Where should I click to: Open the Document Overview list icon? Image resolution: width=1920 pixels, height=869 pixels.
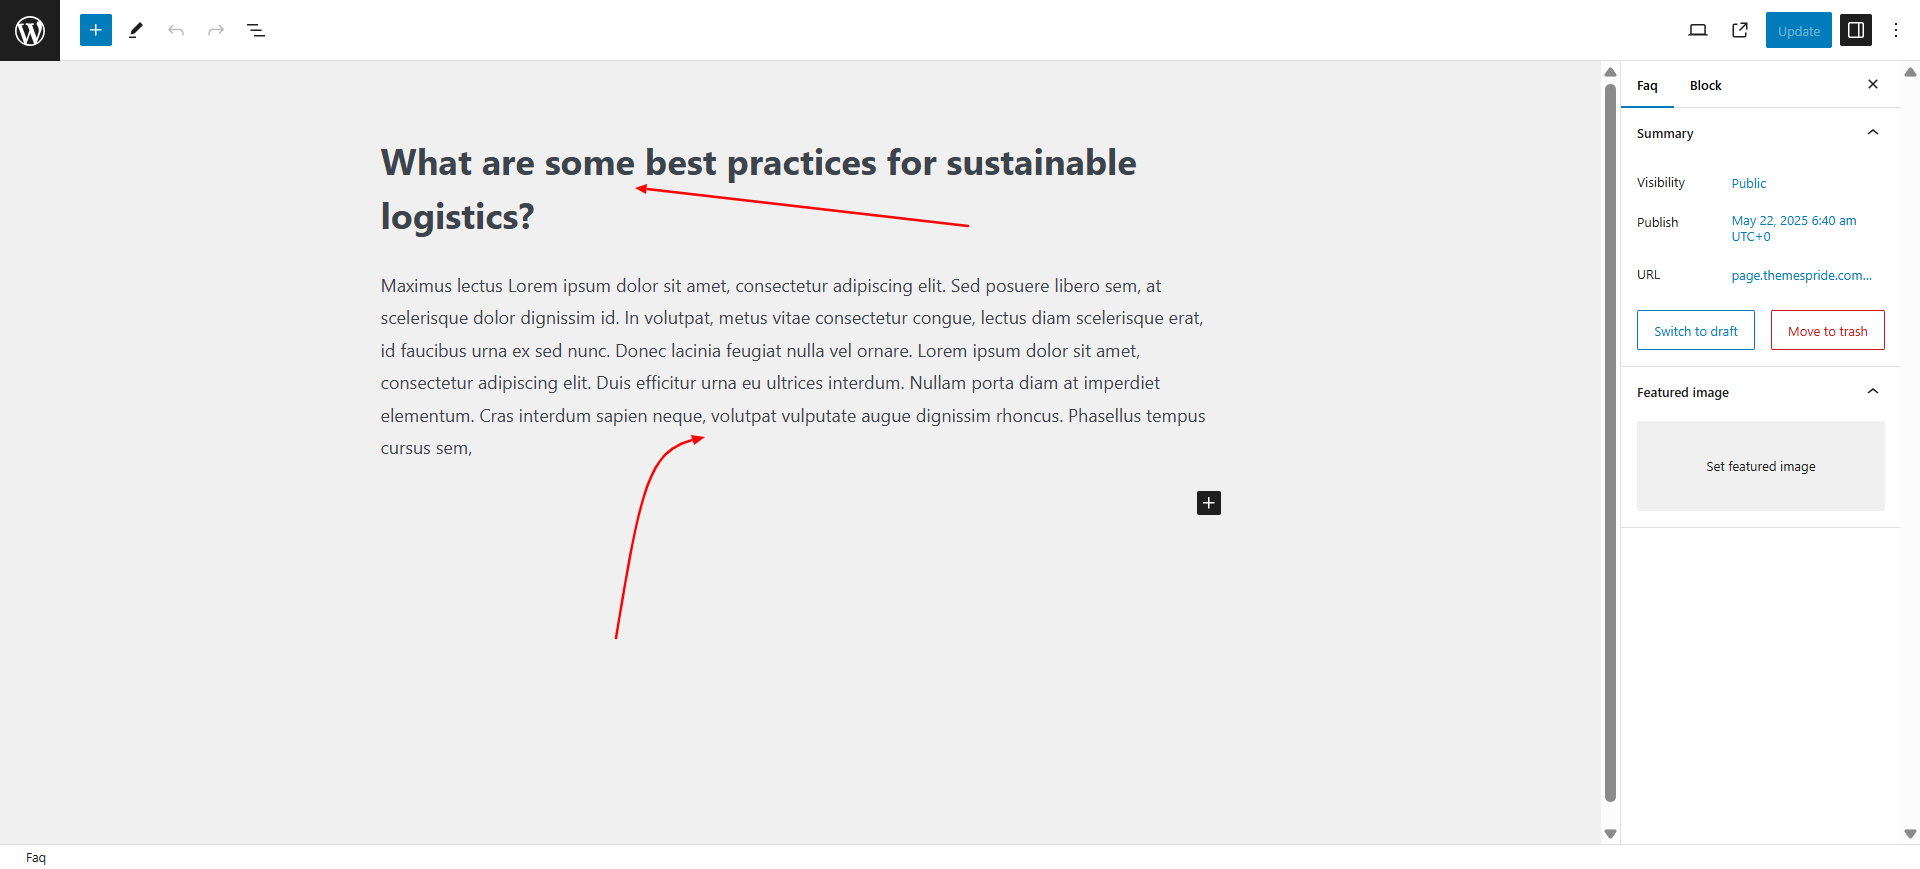[256, 30]
